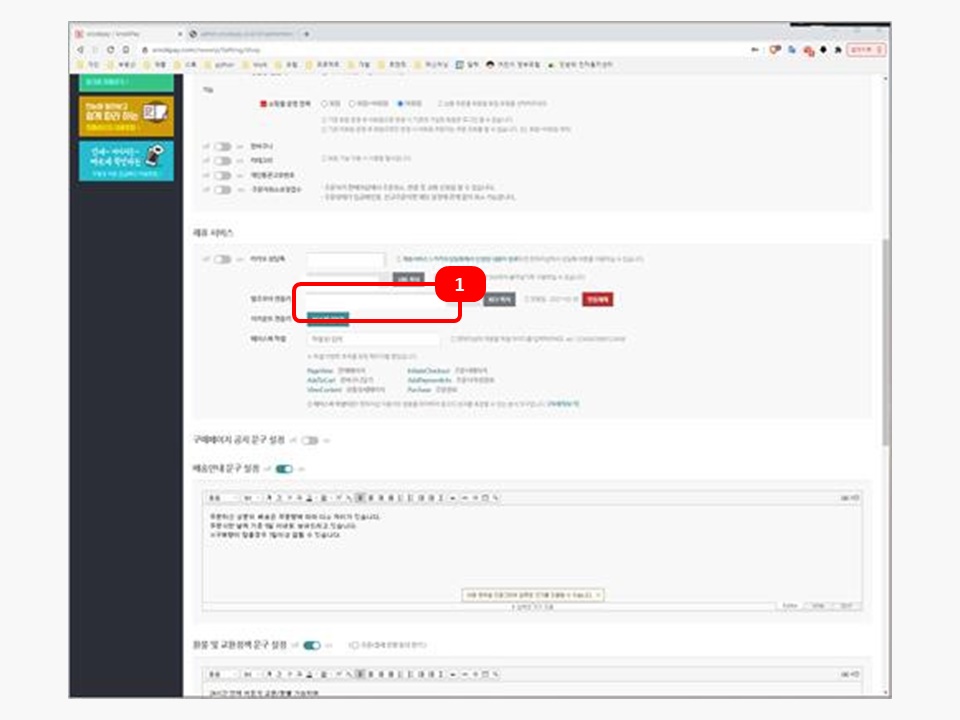
Task: Close the yellow tooltip in 배송안내 editor
Action: [598, 594]
